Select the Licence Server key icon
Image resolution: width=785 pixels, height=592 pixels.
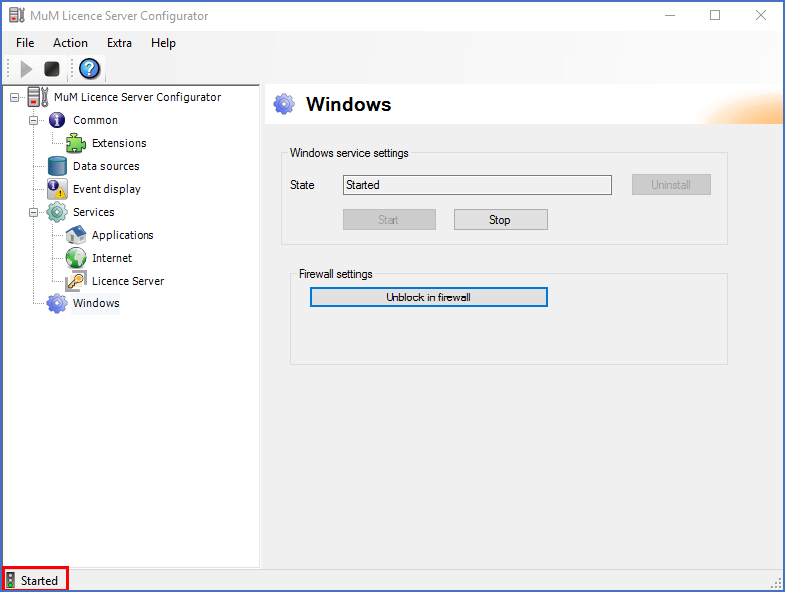[76, 281]
